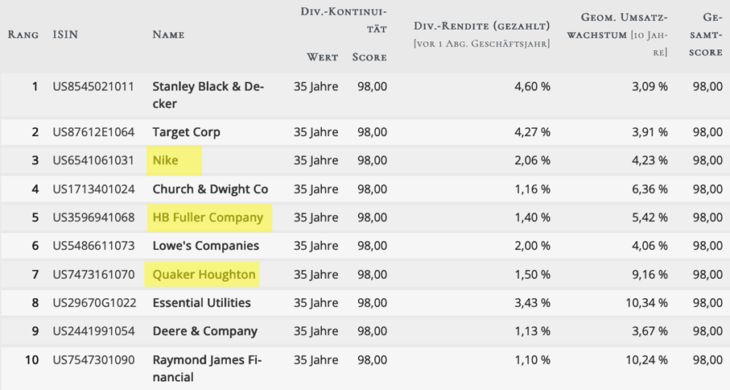The height and width of the screenshot is (390, 730).
Task: Select the ISIN US29670G1022 cell
Action: [x=95, y=303]
